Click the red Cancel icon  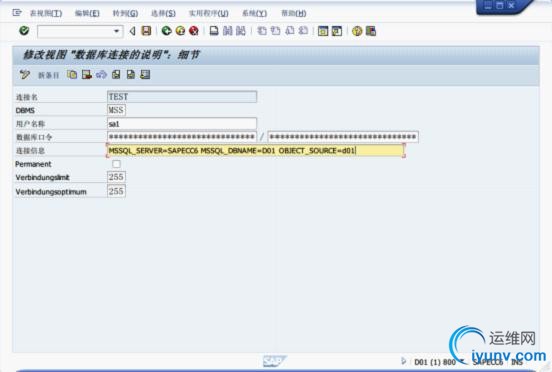pyautogui.click(x=194, y=31)
